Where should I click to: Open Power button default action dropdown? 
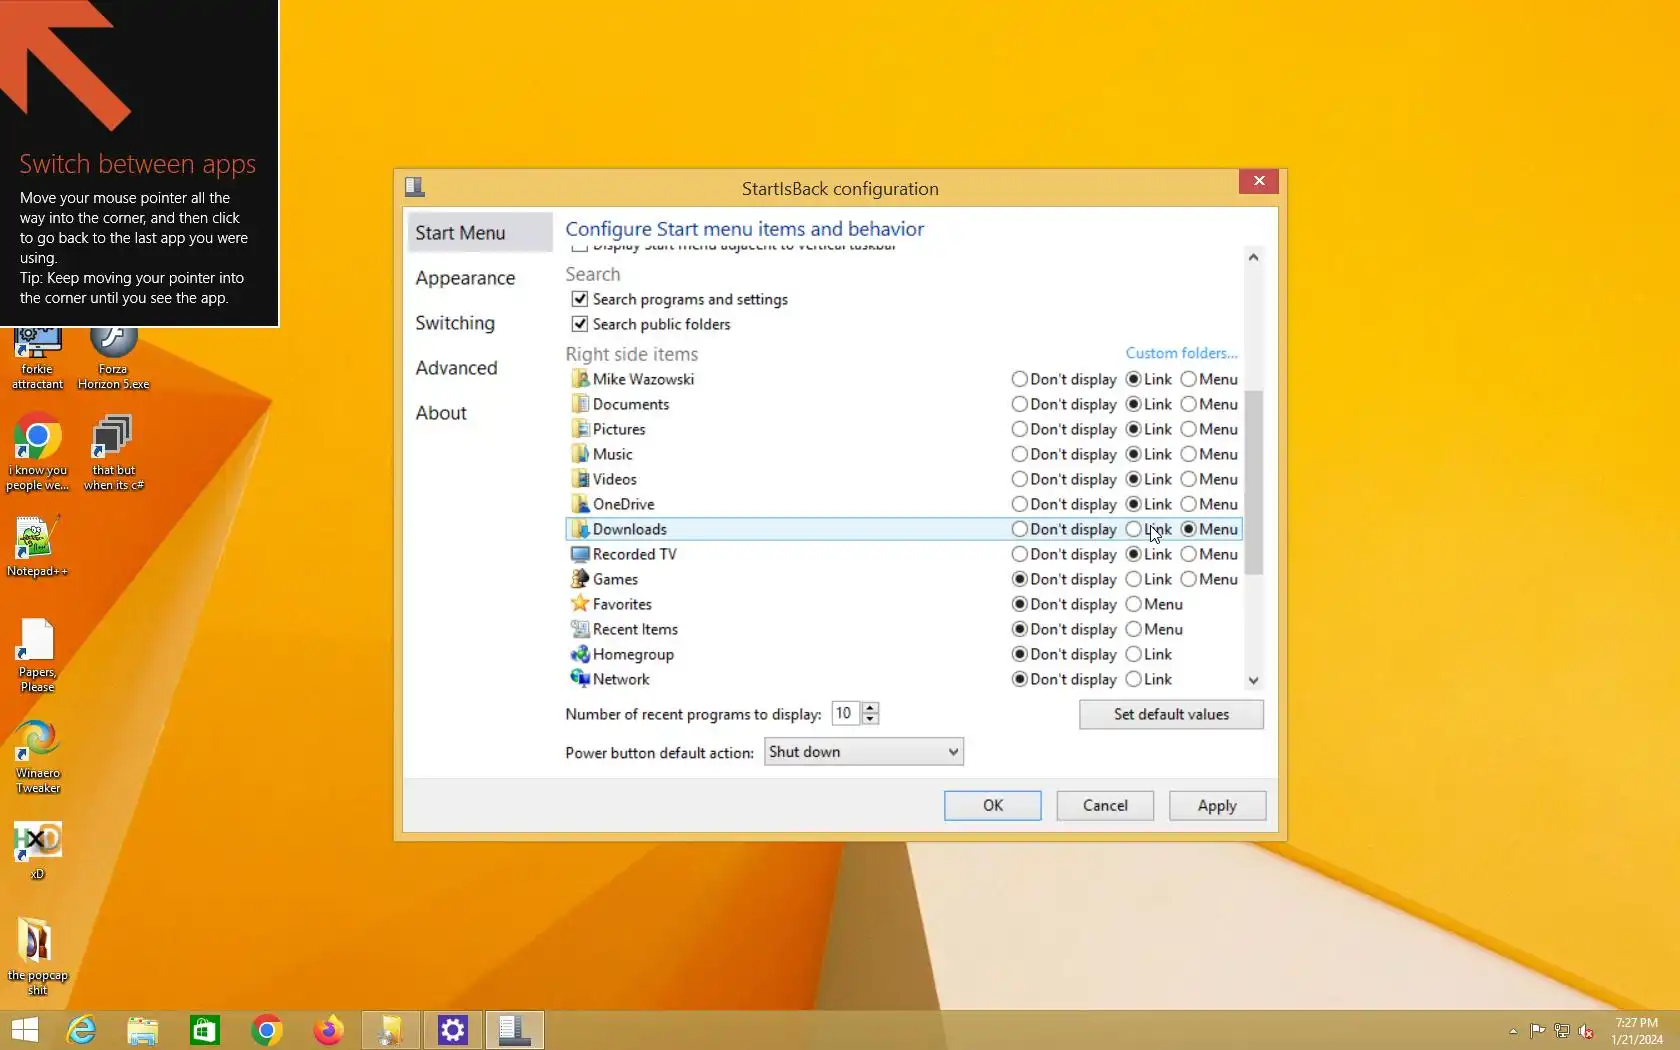pyautogui.click(x=864, y=752)
